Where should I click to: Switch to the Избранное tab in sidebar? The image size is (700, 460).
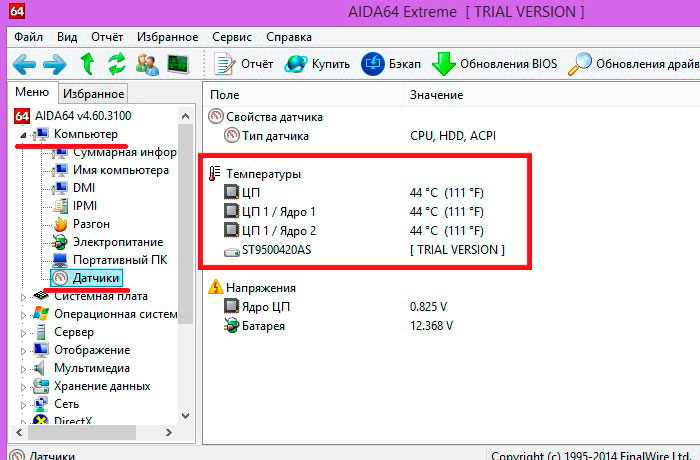(x=93, y=94)
